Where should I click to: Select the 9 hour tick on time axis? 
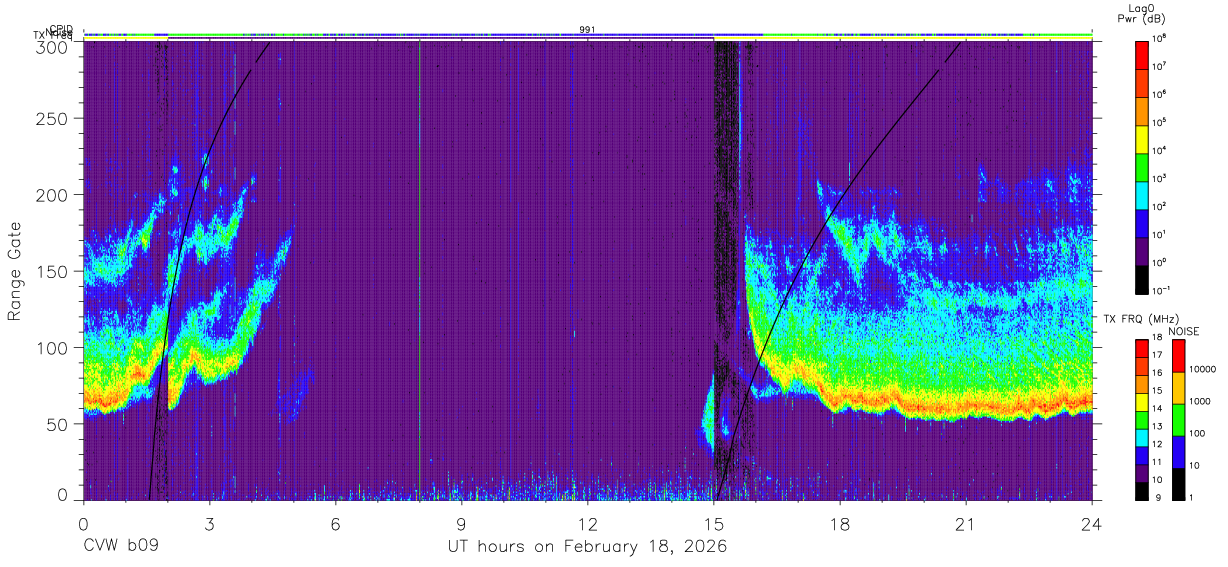click(x=461, y=523)
